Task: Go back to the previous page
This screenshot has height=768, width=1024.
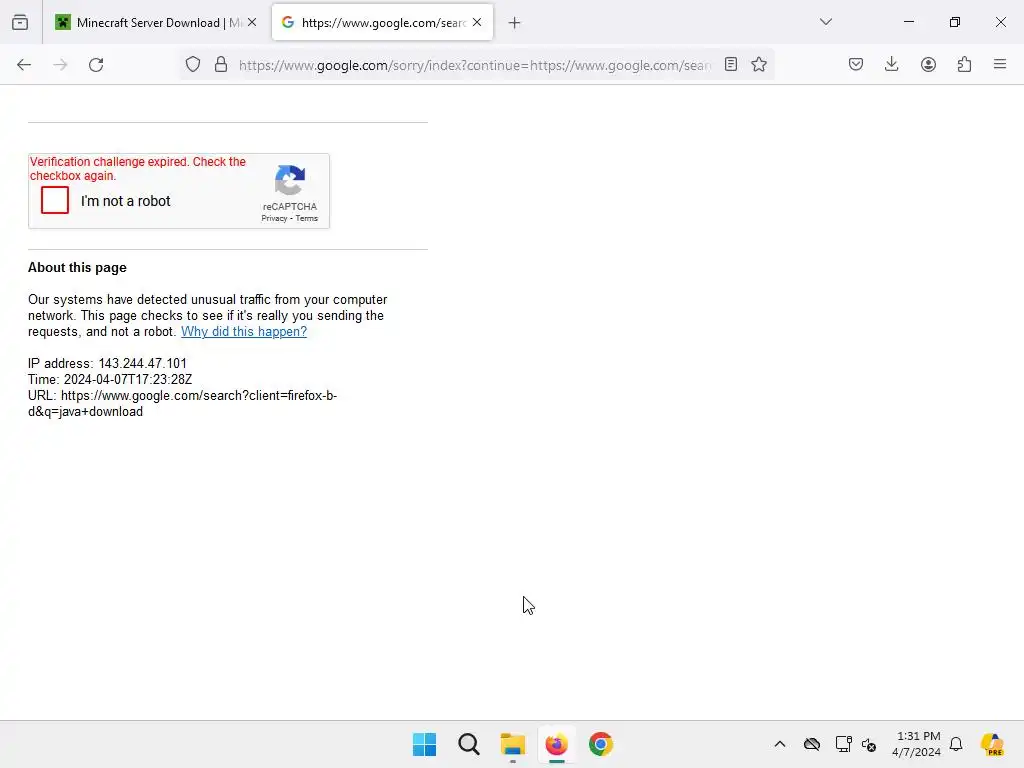Action: point(24,65)
